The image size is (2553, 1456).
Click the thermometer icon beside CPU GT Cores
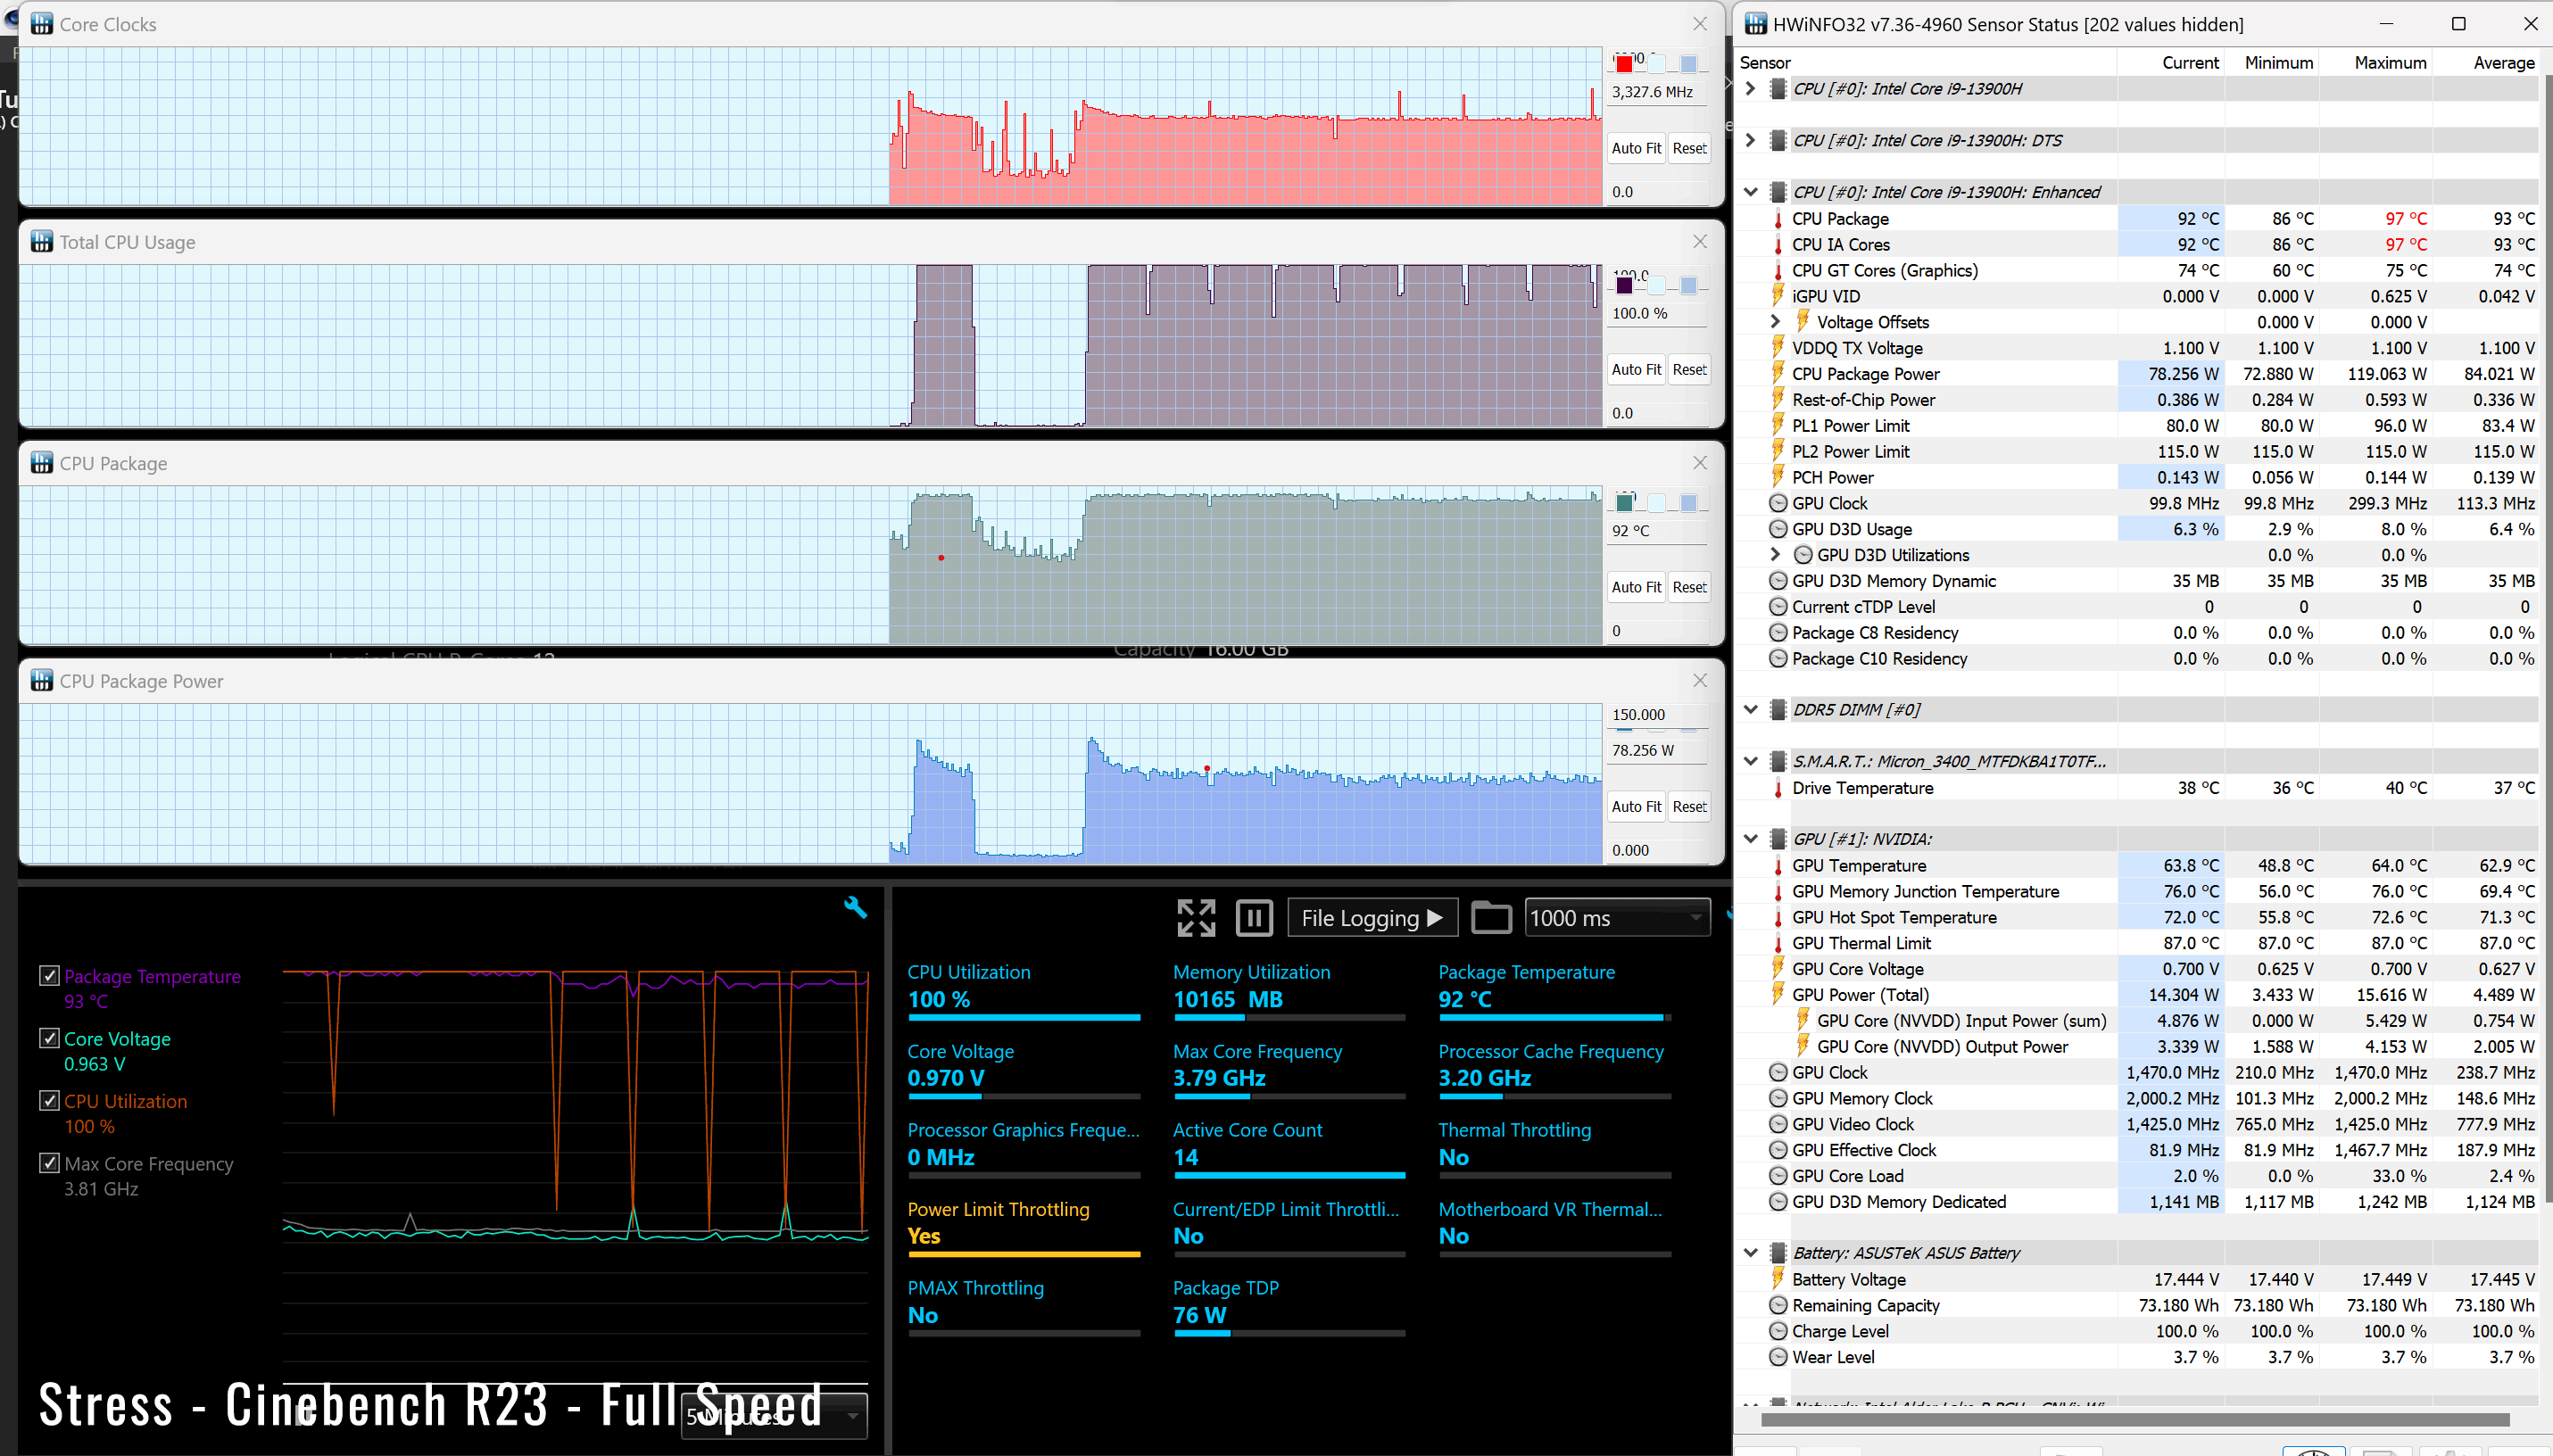click(x=1778, y=271)
